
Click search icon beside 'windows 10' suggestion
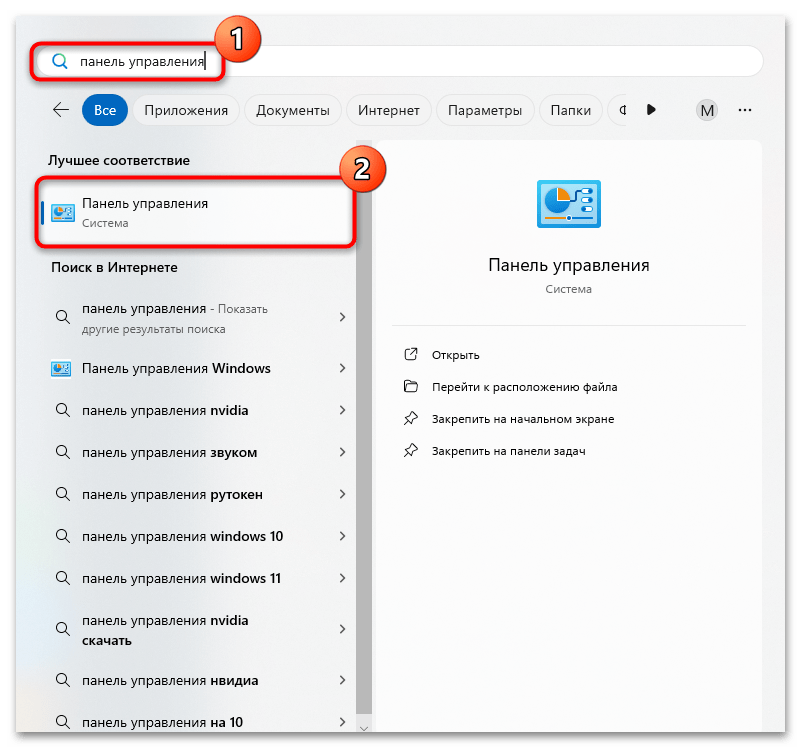point(62,535)
